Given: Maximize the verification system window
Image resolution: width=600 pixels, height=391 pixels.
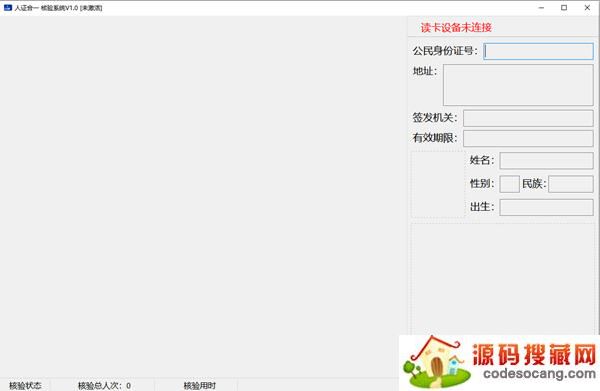Looking at the screenshot, I should tap(564, 8).
